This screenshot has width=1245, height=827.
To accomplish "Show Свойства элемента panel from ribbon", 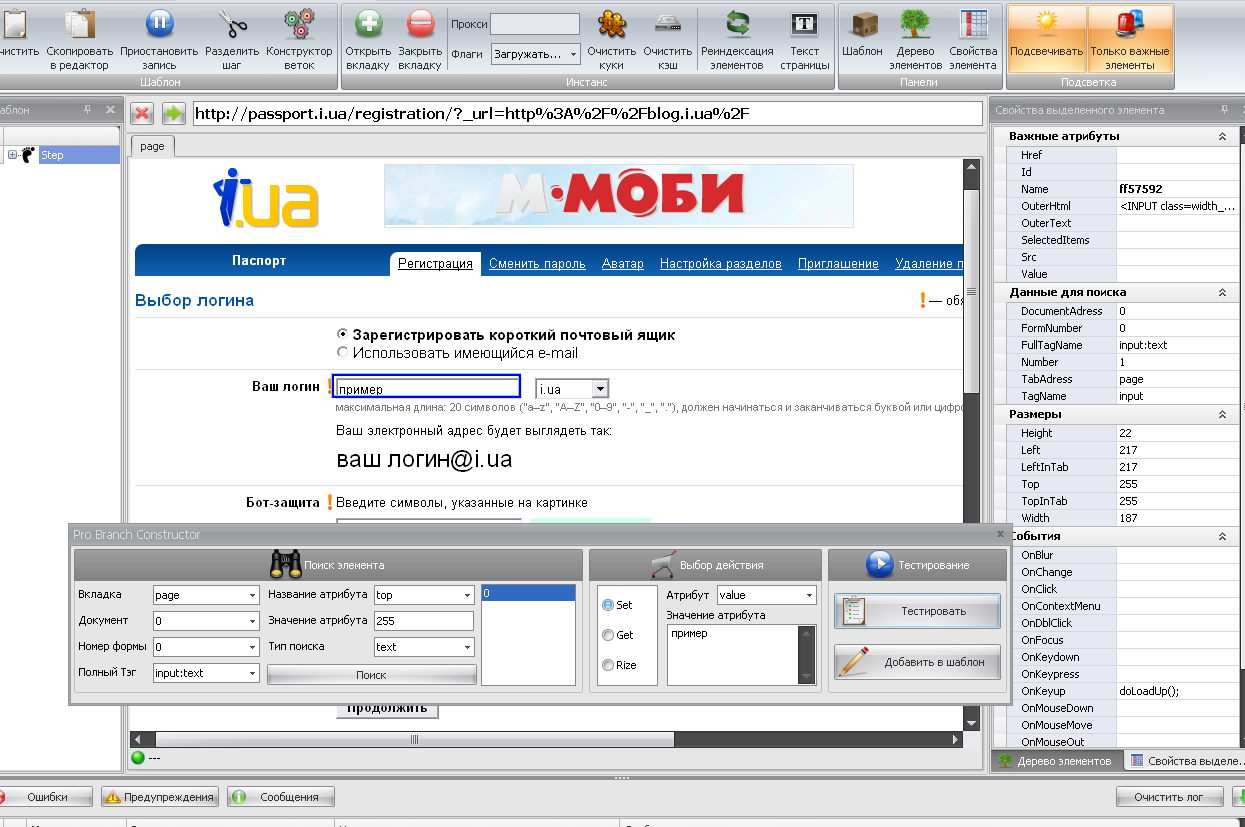I will point(973,24).
